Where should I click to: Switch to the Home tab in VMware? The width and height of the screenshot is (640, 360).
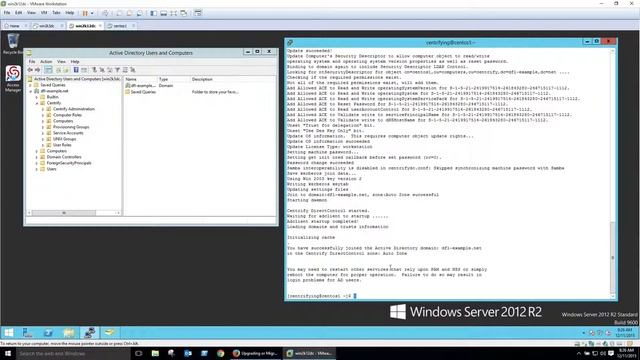tap(14, 26)
